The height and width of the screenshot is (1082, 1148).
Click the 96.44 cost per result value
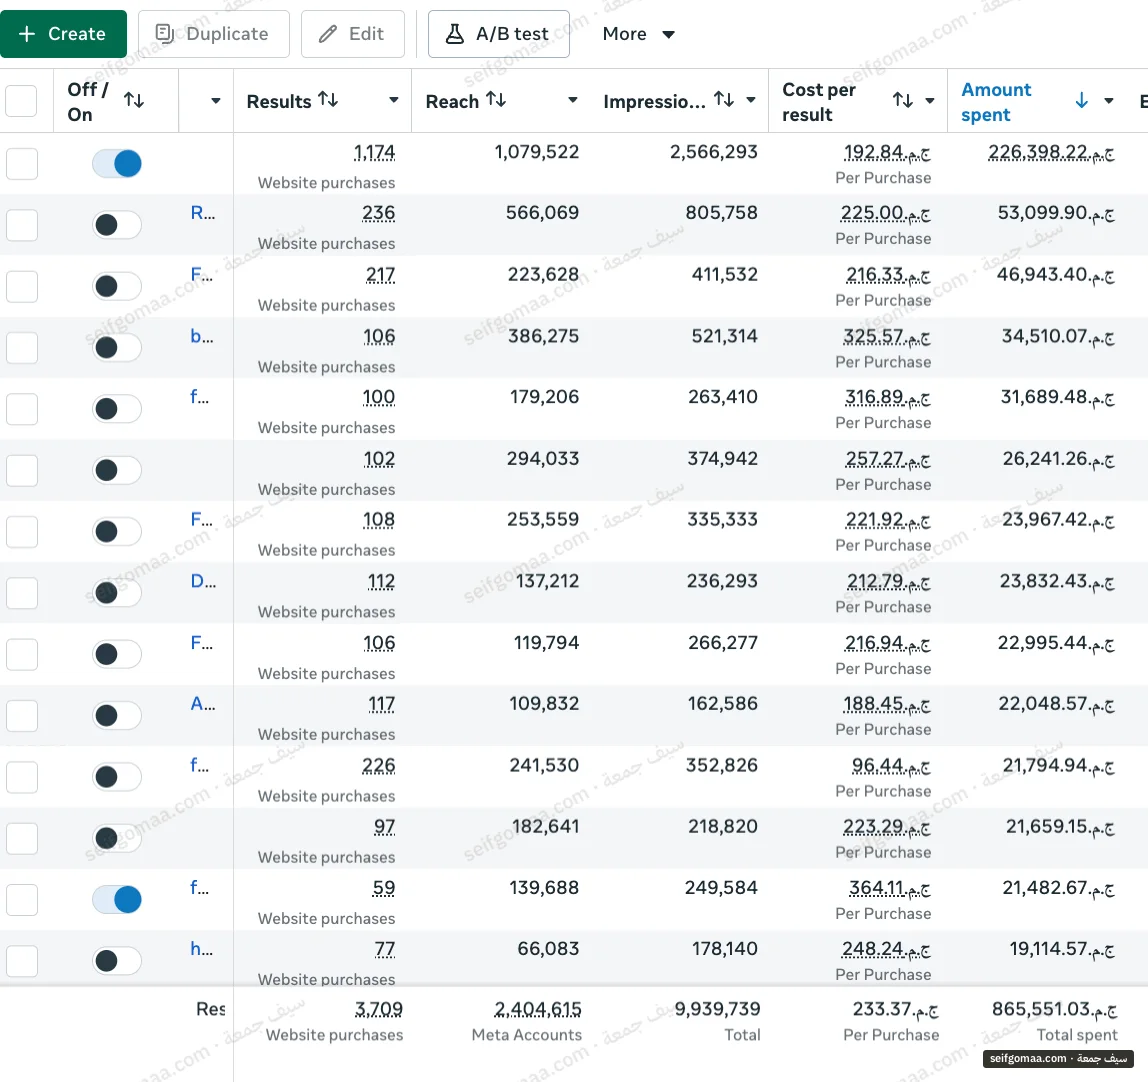891,766
